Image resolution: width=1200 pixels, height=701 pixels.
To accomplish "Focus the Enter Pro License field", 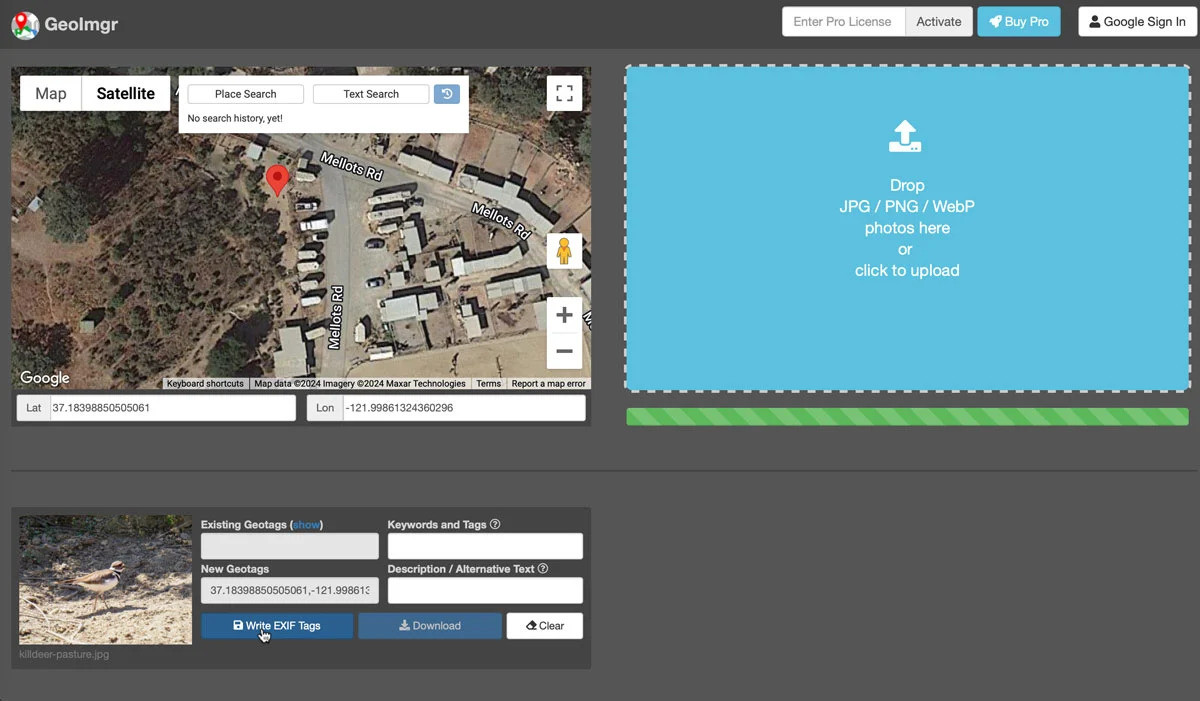I will point(843,22).
